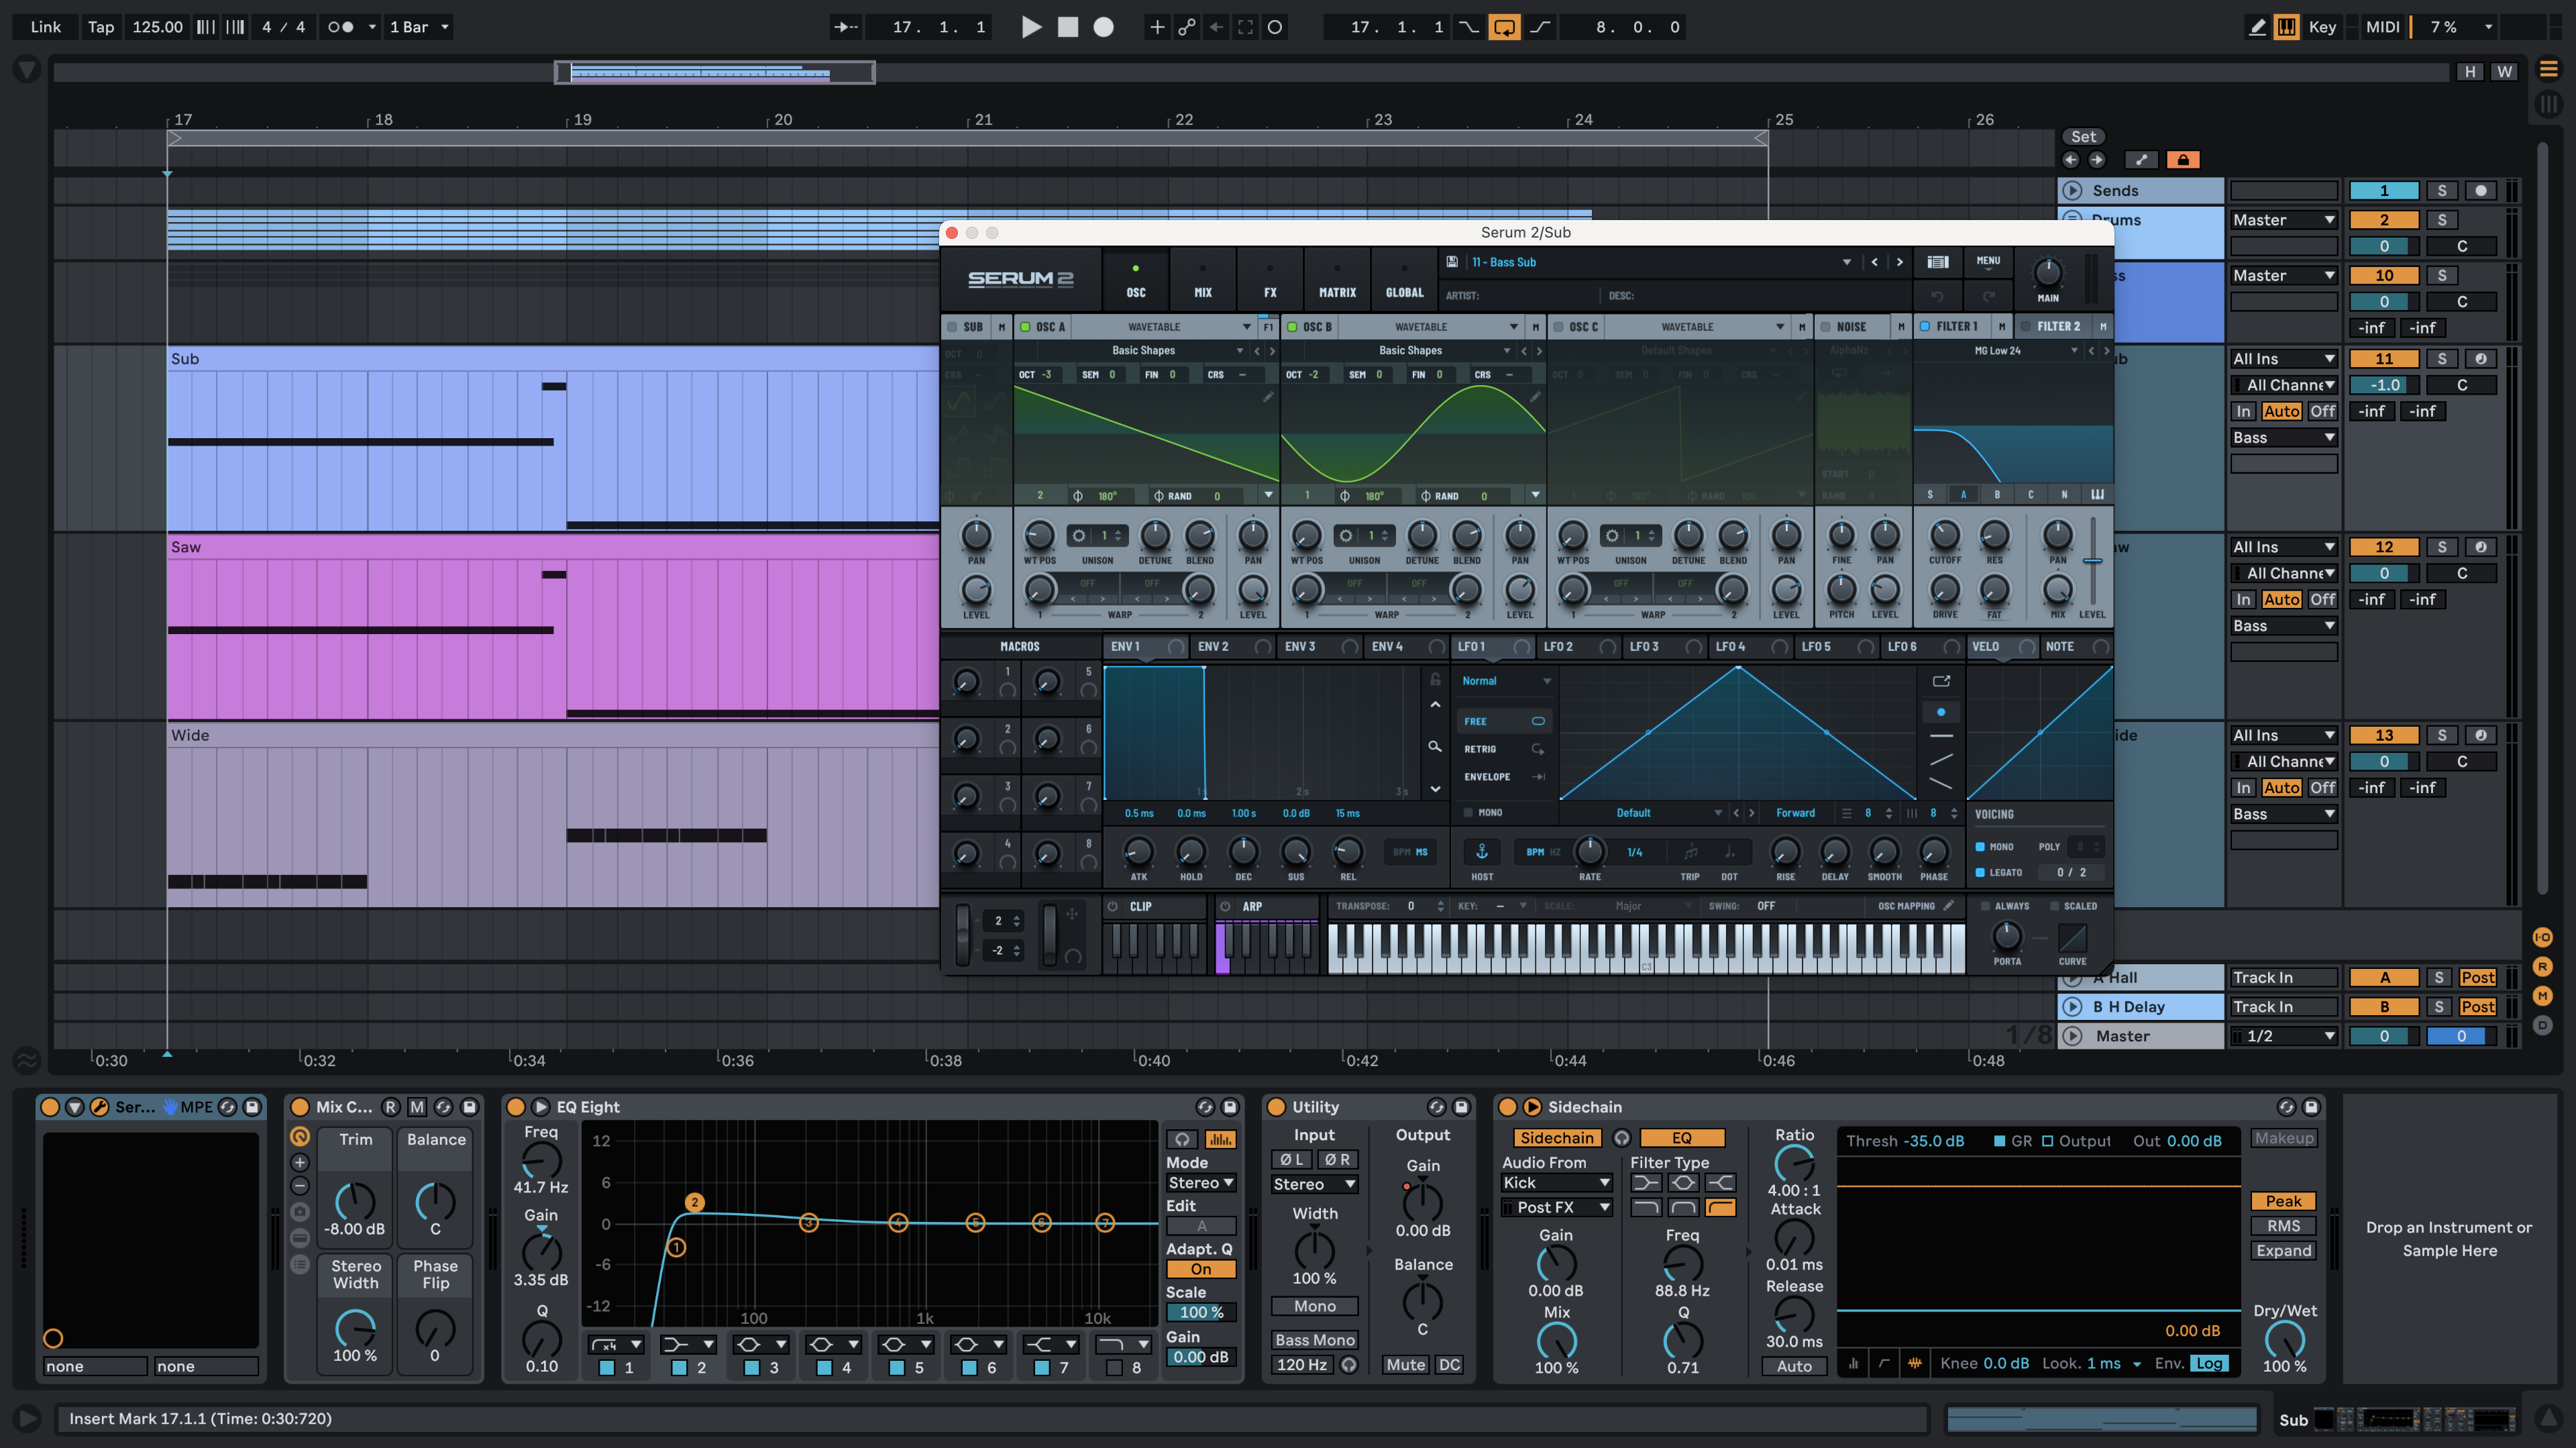Select the LFO 2 tab
The height and width of the screenshot is (1448, 2576).
click(1558, 647)
